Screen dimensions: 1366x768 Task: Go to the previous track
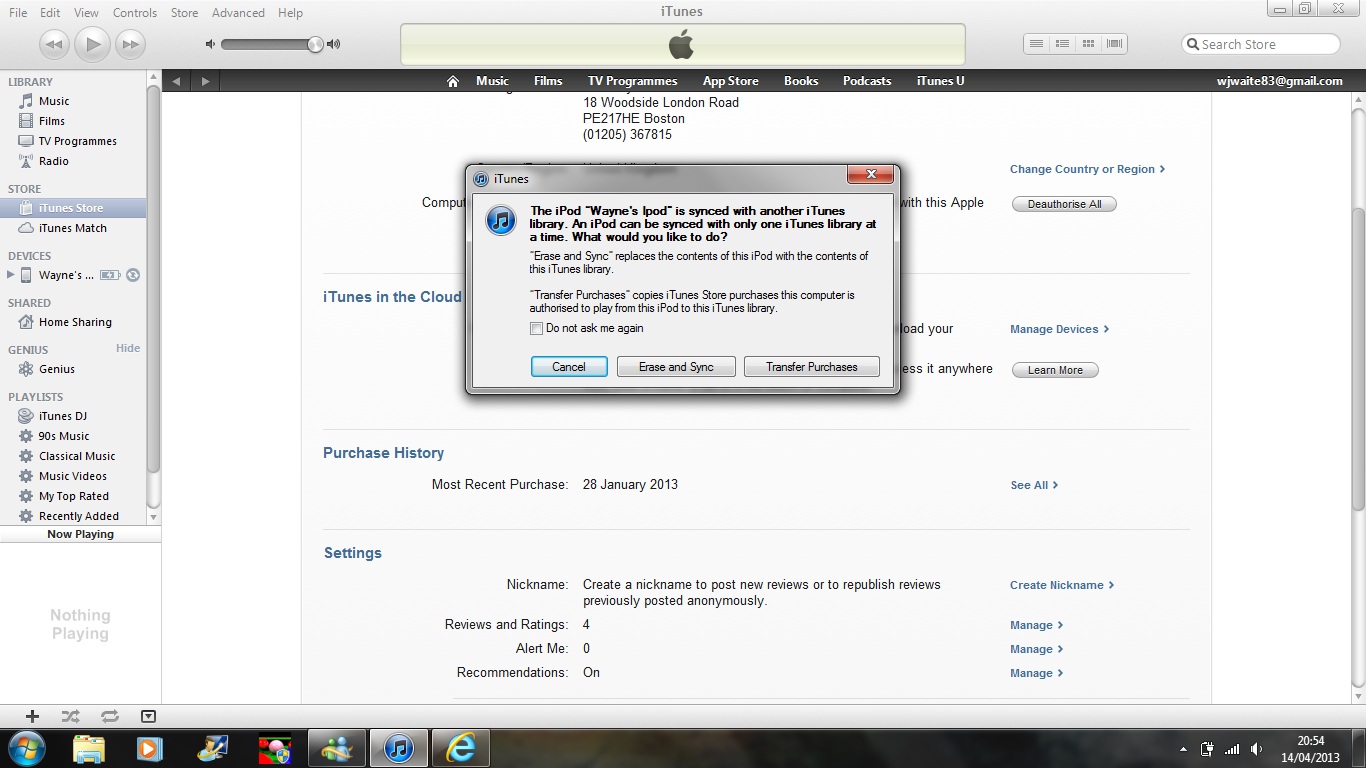54,44
